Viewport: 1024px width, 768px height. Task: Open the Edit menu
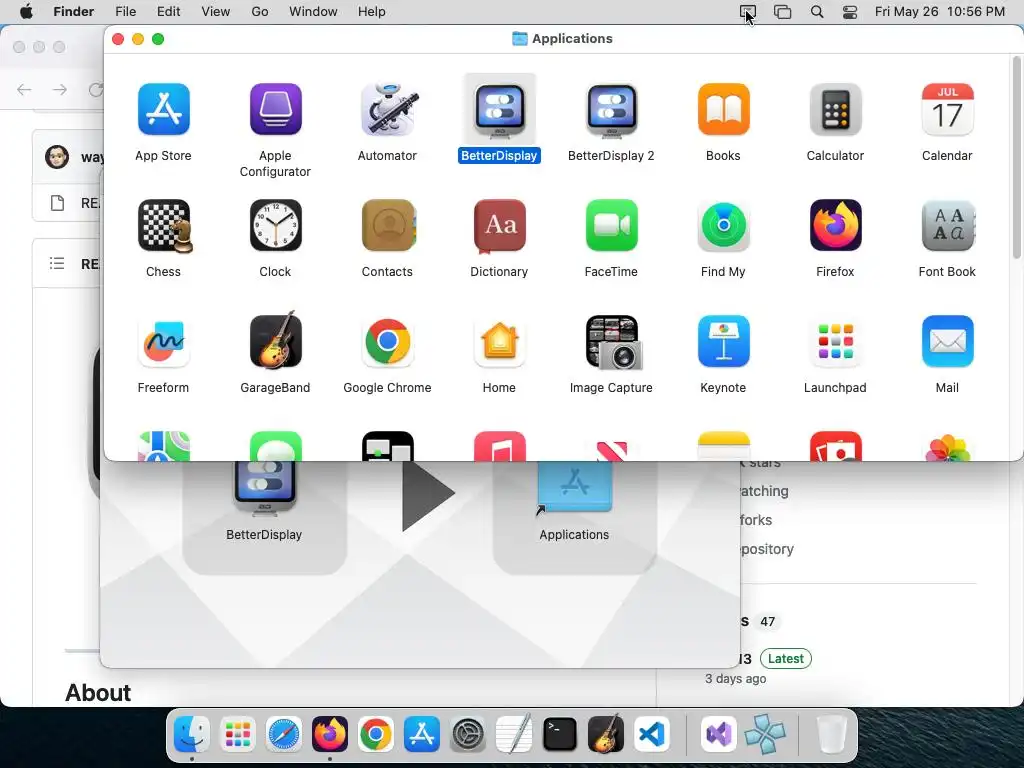[168, 11]
